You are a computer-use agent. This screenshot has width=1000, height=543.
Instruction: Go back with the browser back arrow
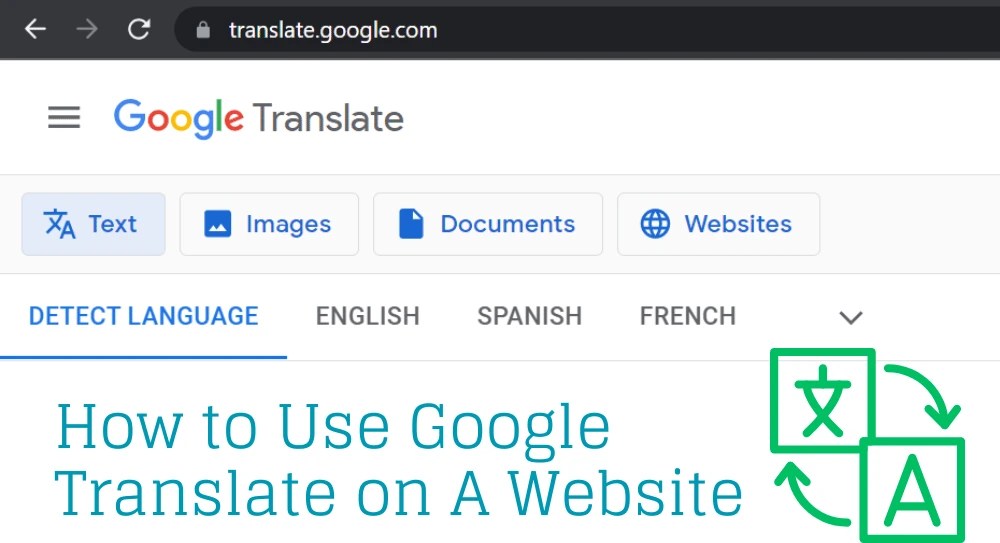click(35, 29)
